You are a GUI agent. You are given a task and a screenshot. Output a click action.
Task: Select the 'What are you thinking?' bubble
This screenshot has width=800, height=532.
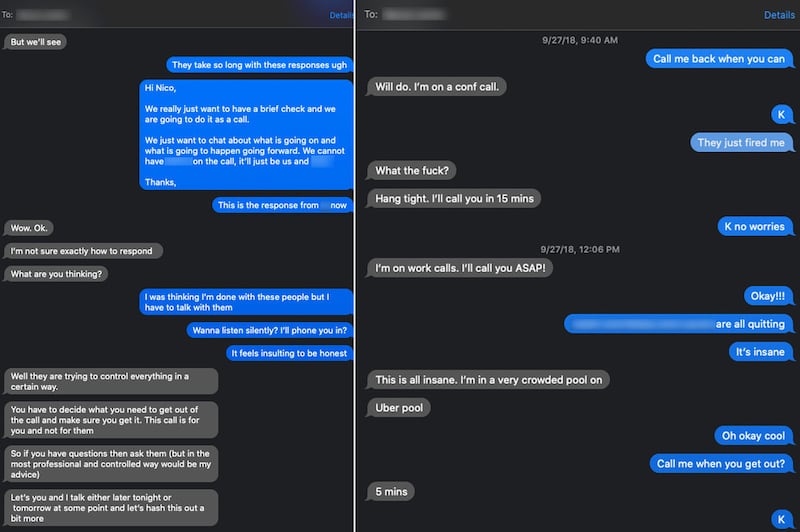(56, 274)
